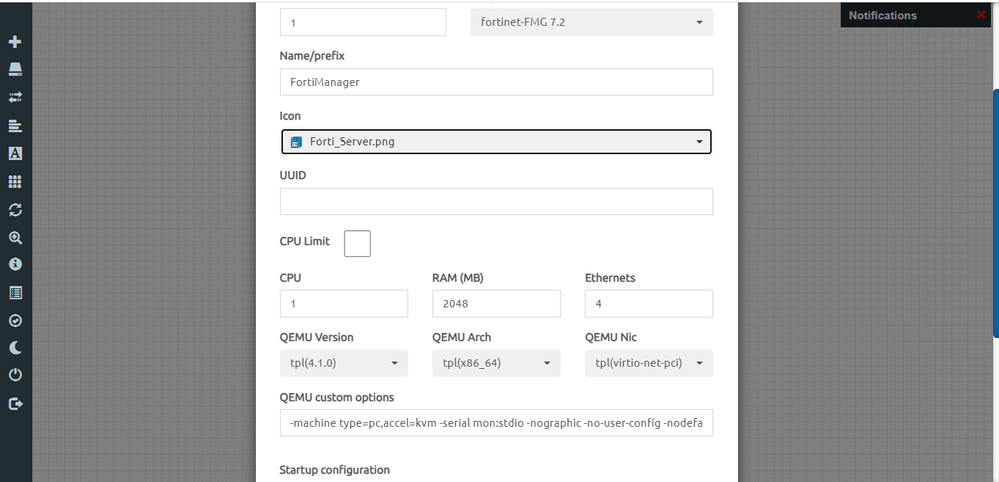Screen dimensions: 999x482
Task: Click the grid icon in left sidebar
Action: pos(15,182)
